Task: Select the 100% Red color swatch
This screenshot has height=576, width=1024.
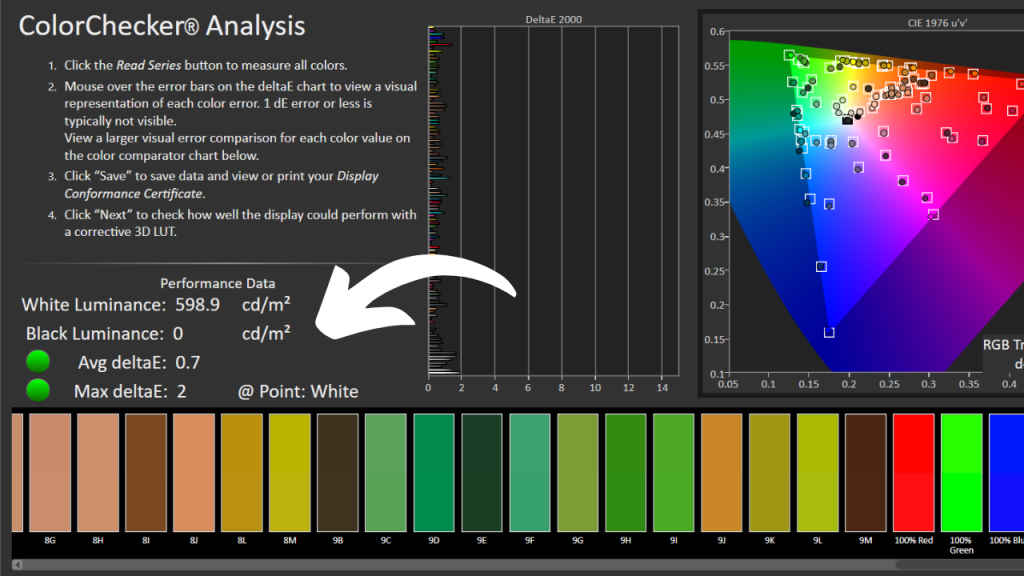Action: click(x=914, y=472)
